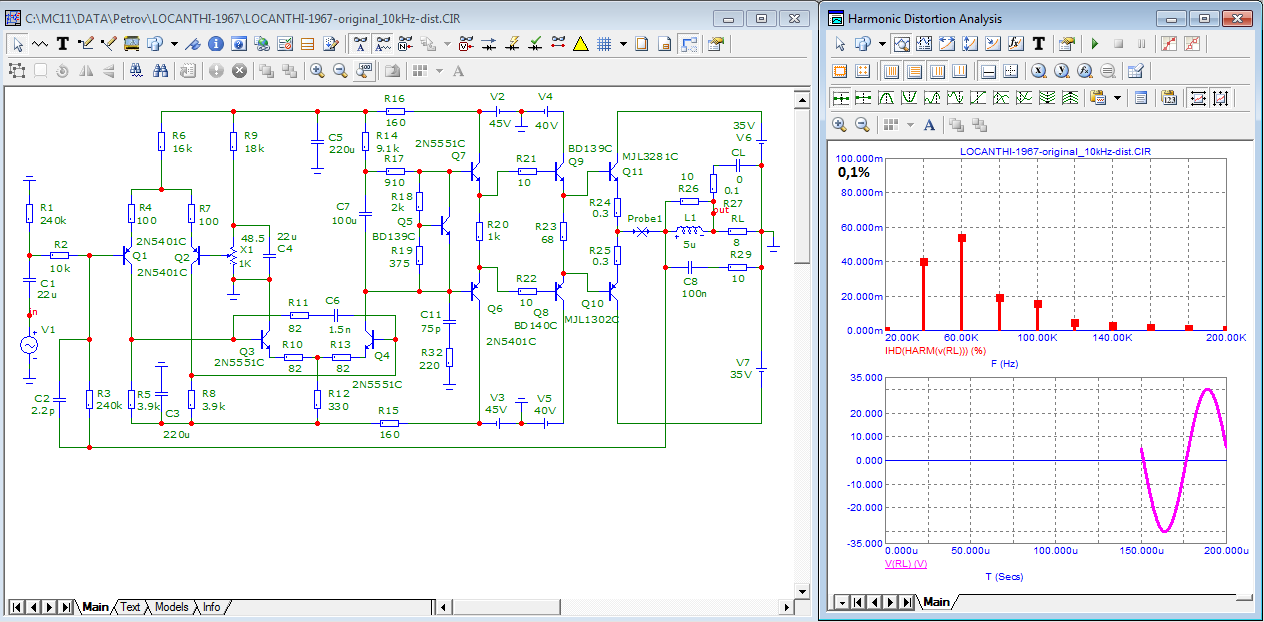
Task: Toggle the grid display button
Action: (x=604, y=44)
